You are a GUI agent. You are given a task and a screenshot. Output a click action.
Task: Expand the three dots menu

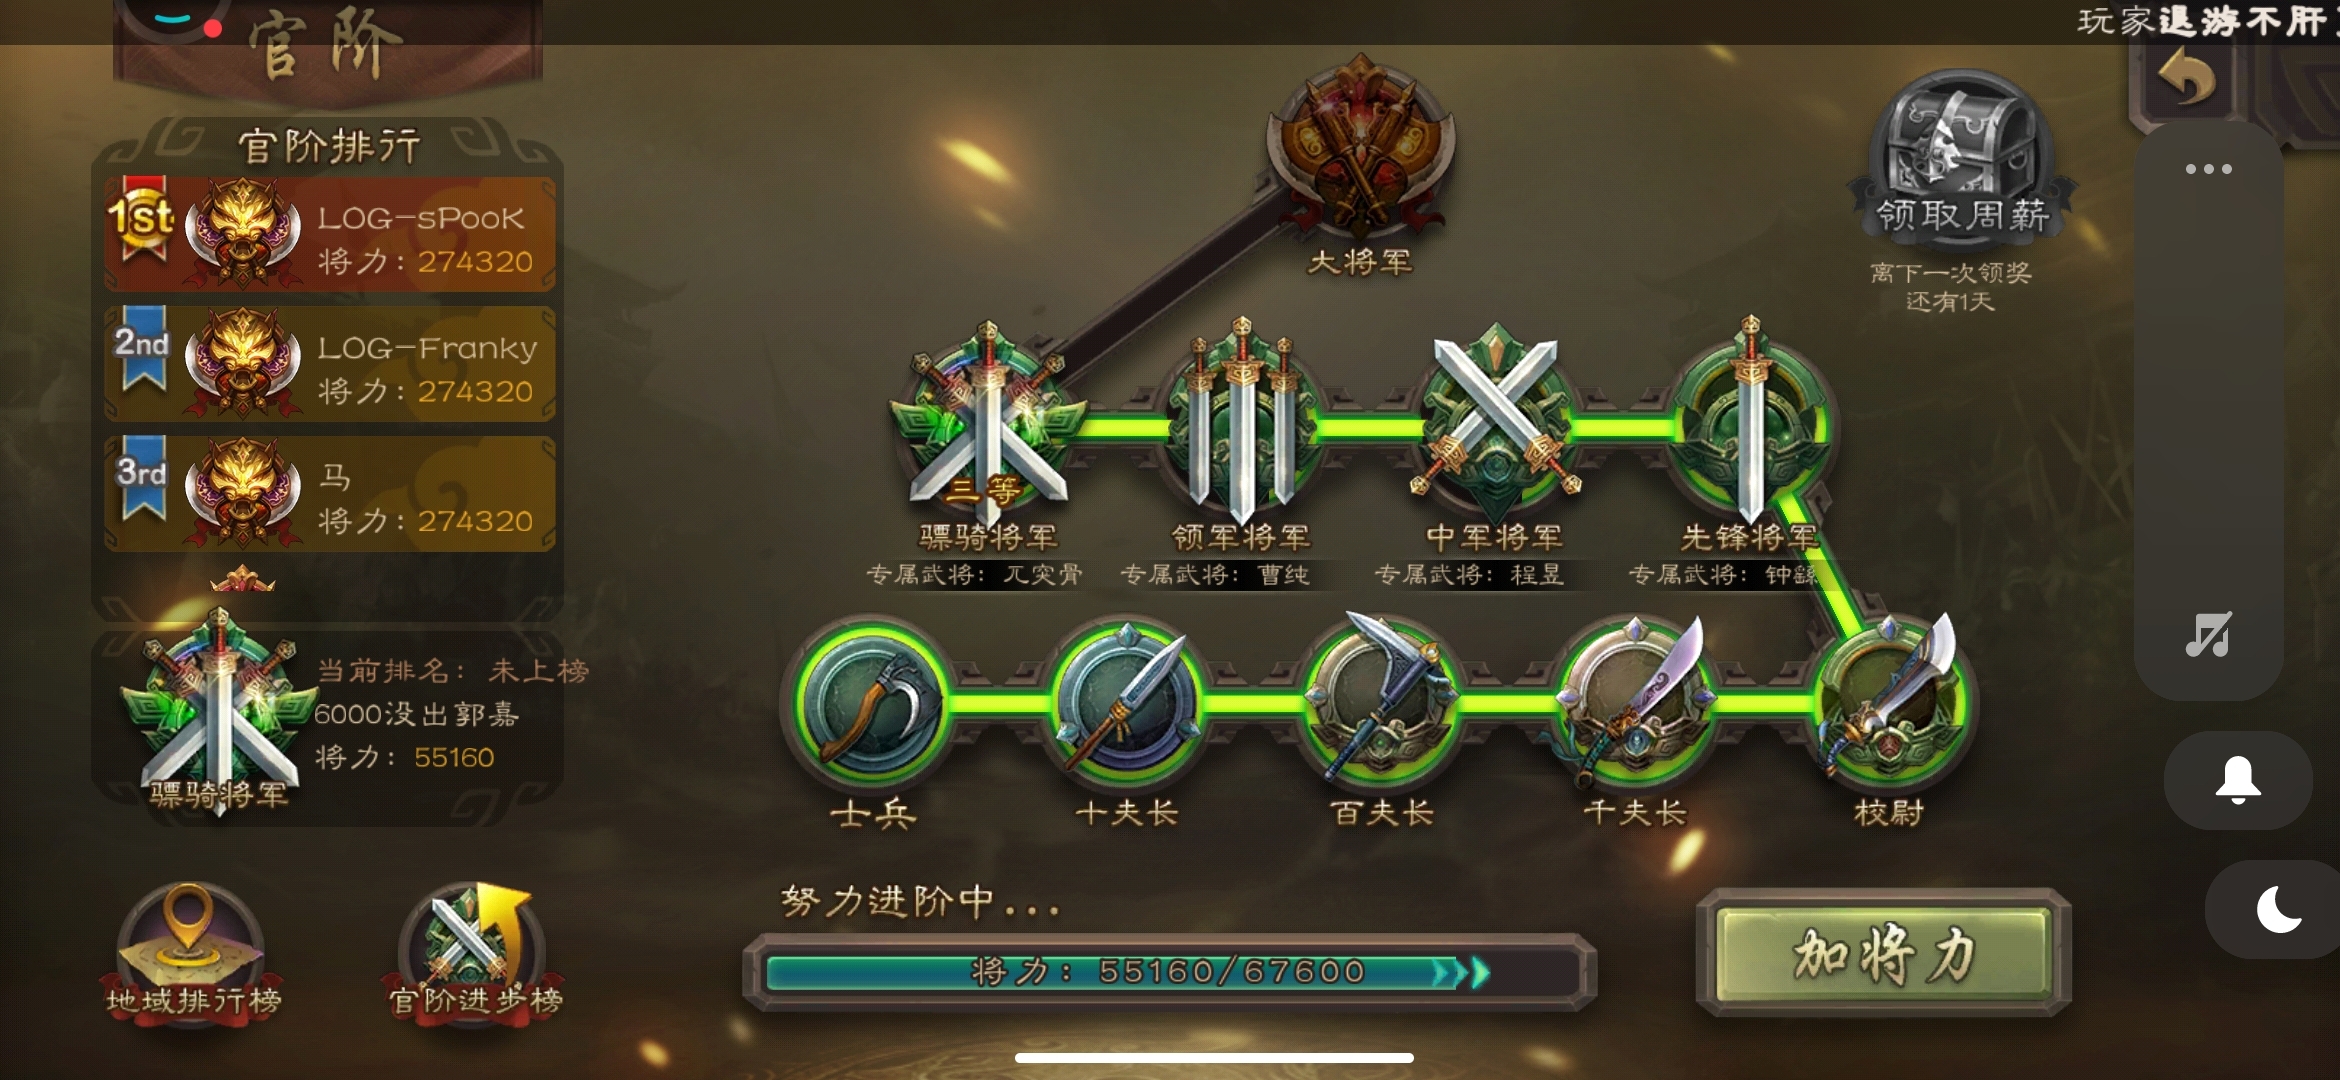click(x=2209, y=169)
